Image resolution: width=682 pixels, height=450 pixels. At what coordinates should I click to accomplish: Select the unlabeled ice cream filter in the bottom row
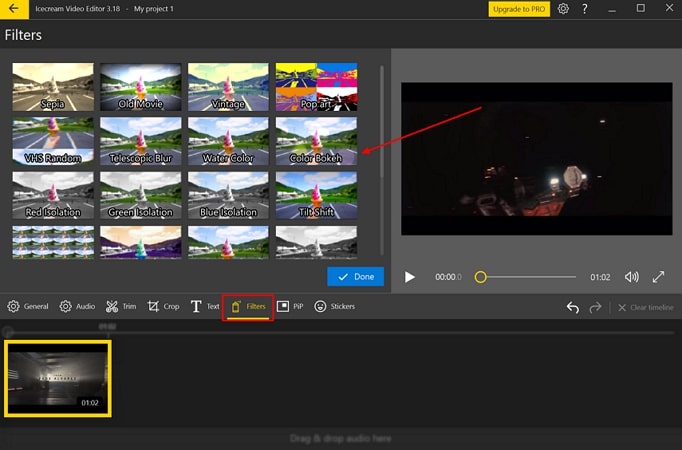tap(228, 242)
